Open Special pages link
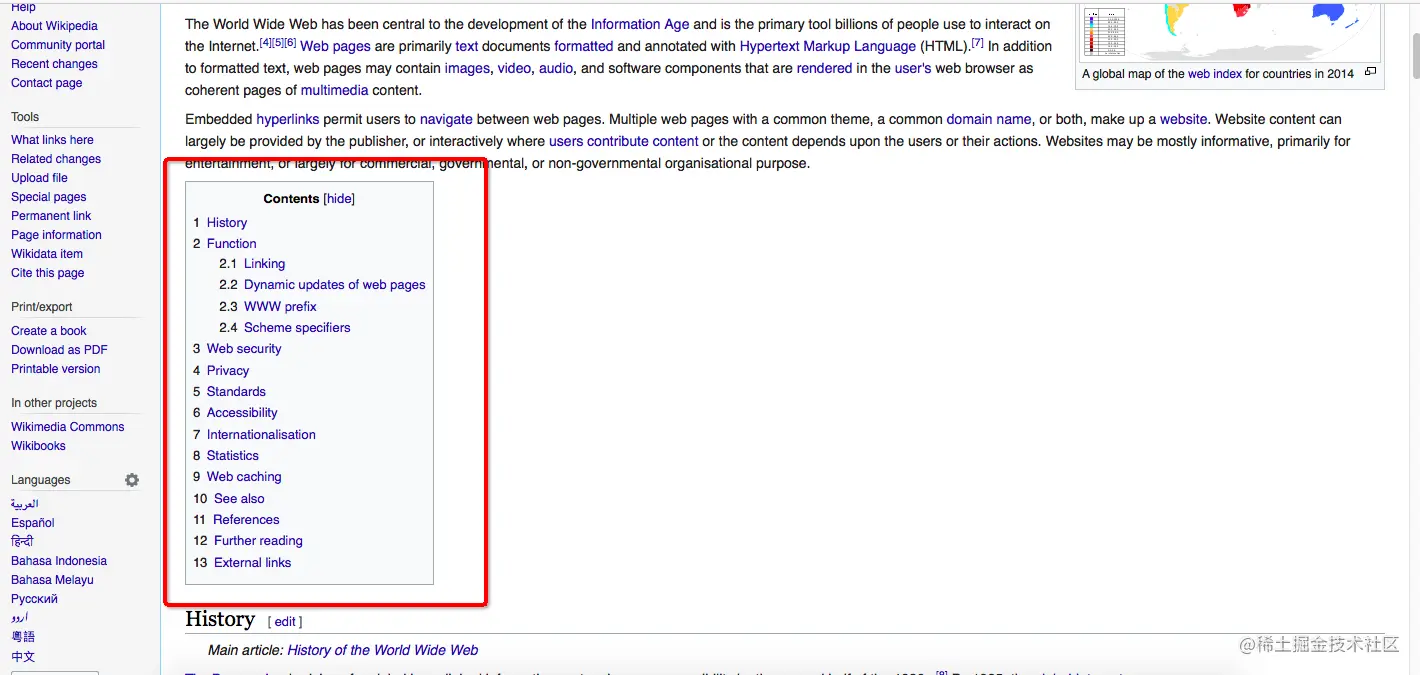Image resolution: width=1420 pixels, height=675 pixels. coord(49,197)
